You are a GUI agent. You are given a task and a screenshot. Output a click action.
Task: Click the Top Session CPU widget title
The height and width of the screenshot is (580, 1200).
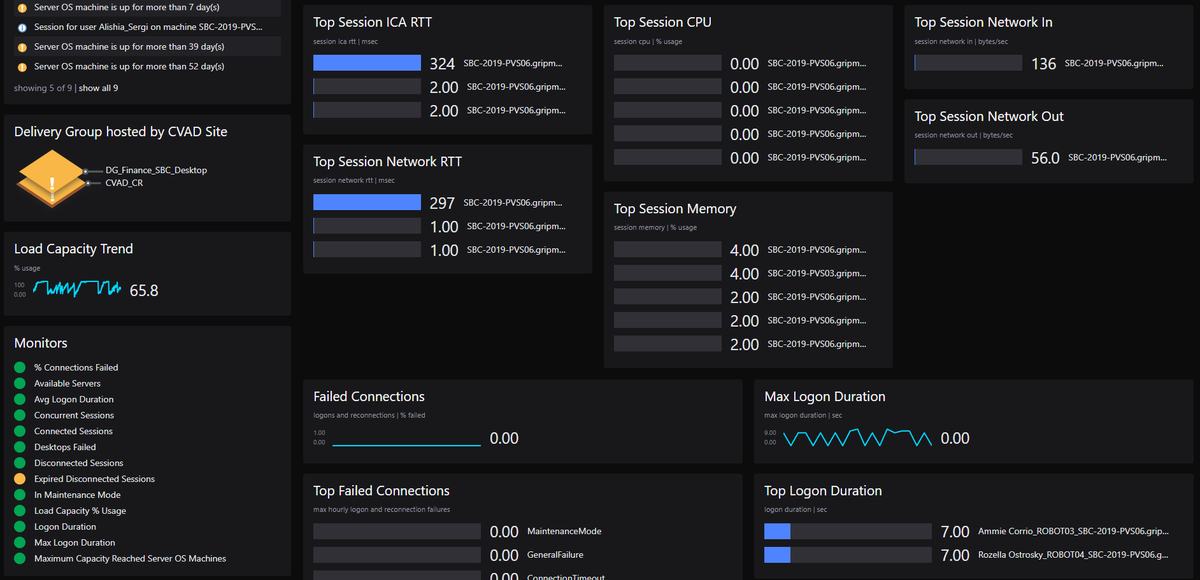click(x=663, y=22)
